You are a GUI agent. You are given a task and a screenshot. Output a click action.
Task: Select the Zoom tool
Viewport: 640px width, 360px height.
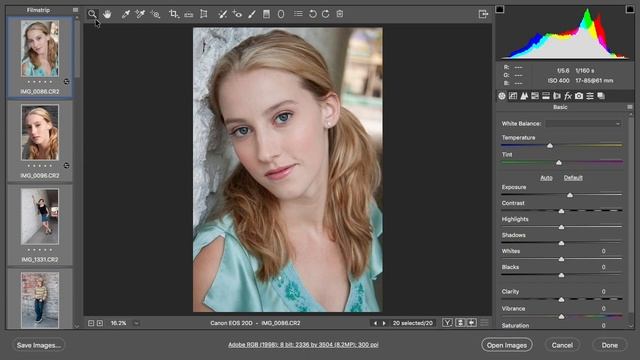point(92,14)
